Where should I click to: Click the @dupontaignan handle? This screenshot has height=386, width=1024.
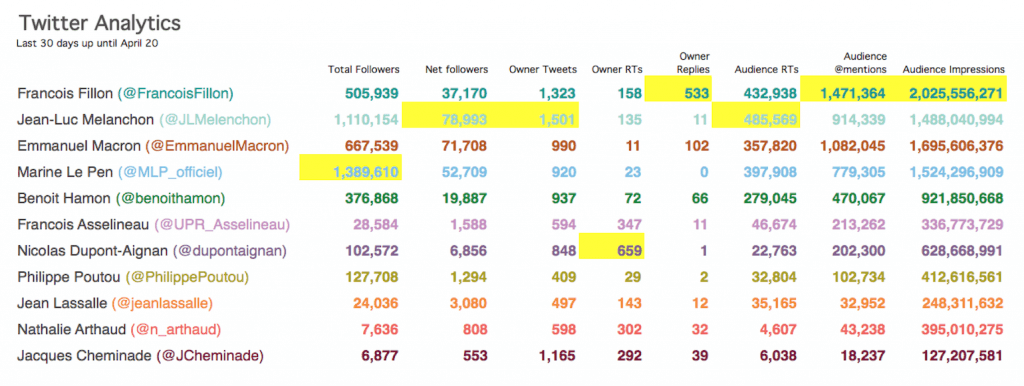(230, 251)
